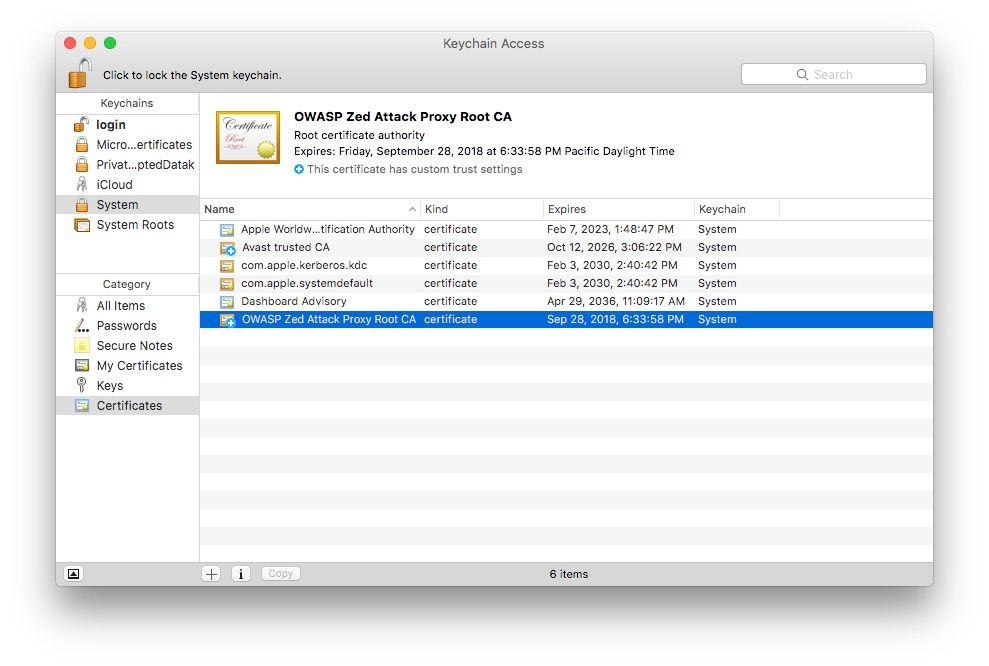989x666 pixels.
Task: Click the custom trust settings plus badge
Action: (299, 169)
